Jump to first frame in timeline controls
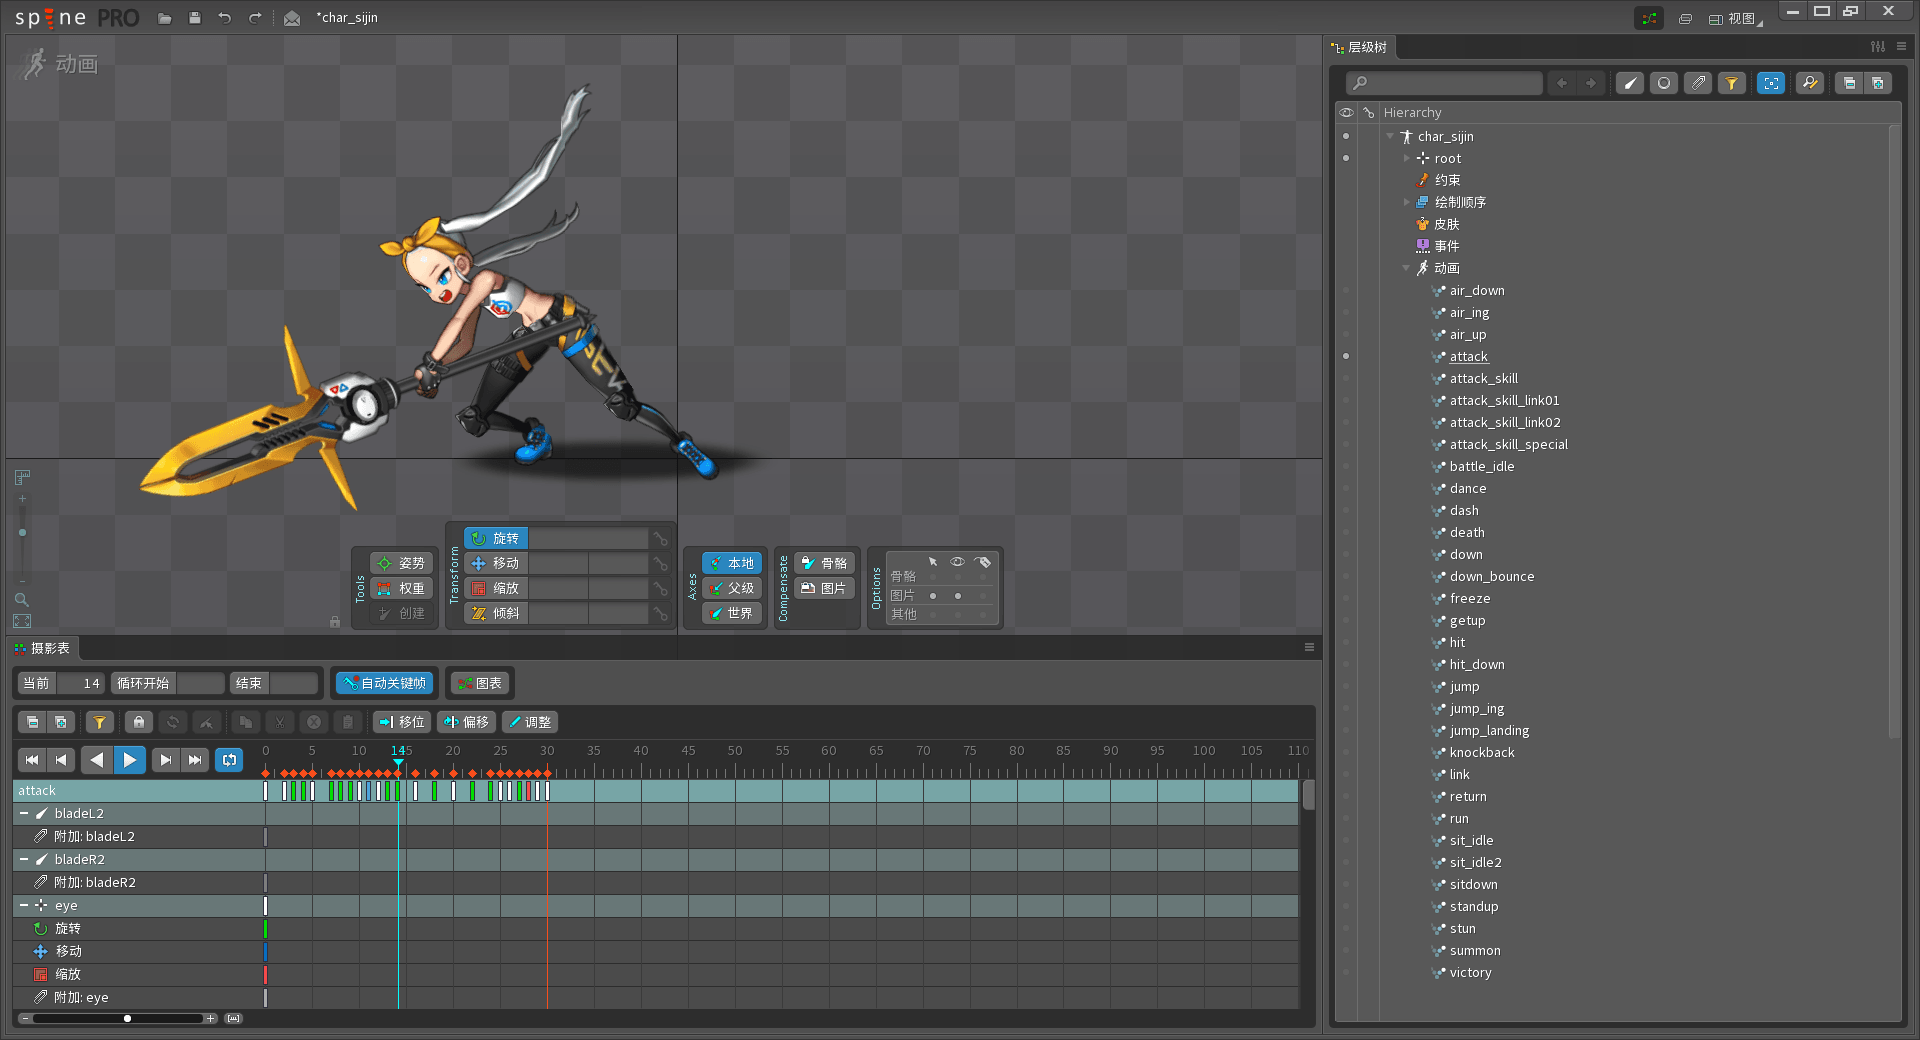This screenshot has width=1920, height=1040. click(x=32, y=760)
